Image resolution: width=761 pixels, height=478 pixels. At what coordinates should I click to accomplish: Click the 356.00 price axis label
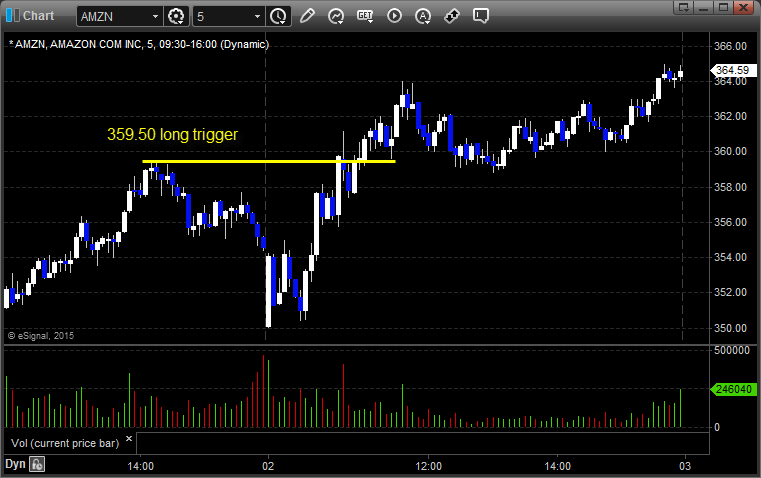click(730, 222)
